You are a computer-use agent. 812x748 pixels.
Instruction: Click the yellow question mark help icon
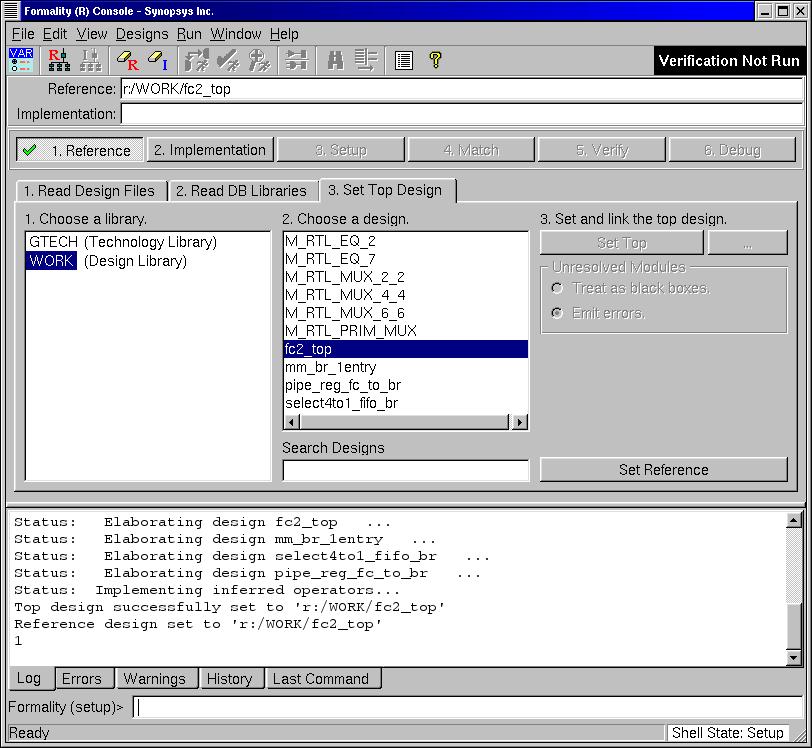(436, 60)
